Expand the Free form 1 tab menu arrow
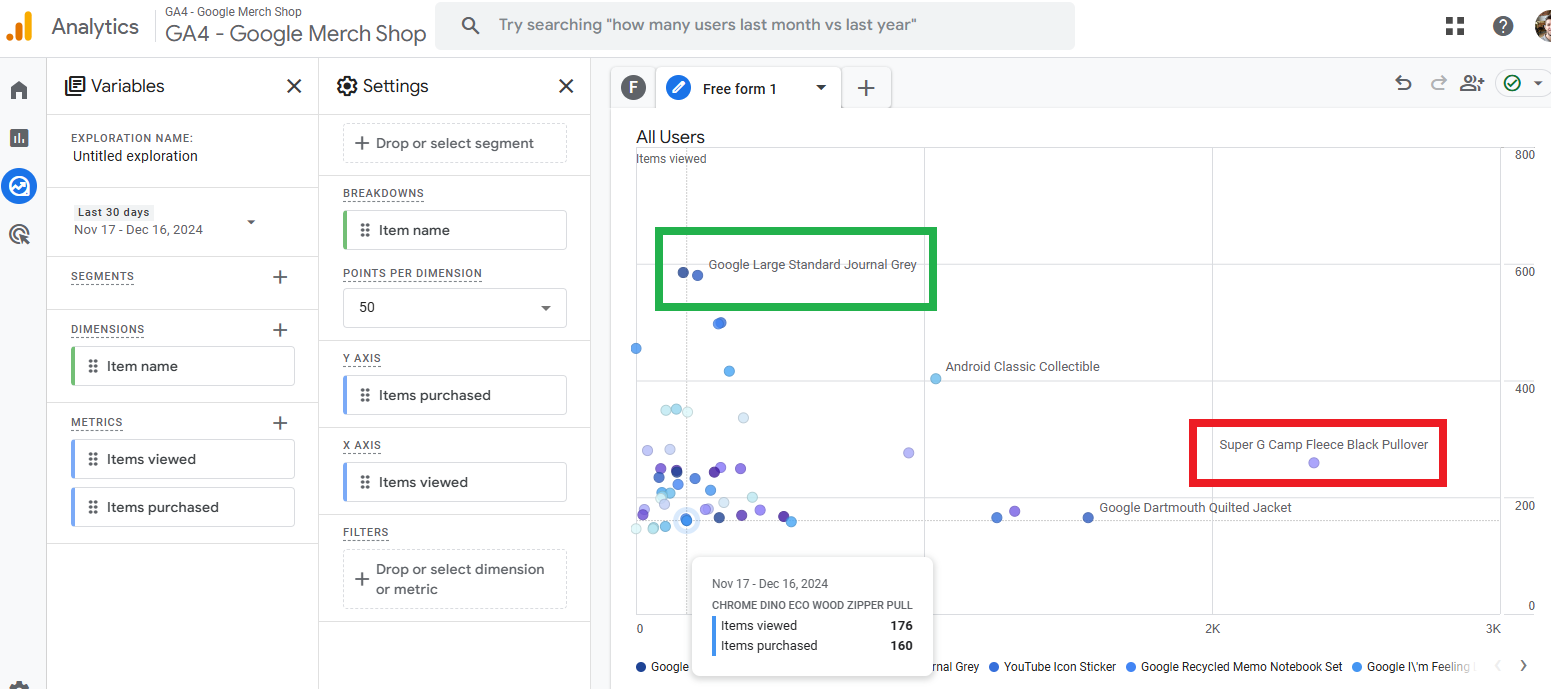The image size is (1551, 689). coord(821,88)
